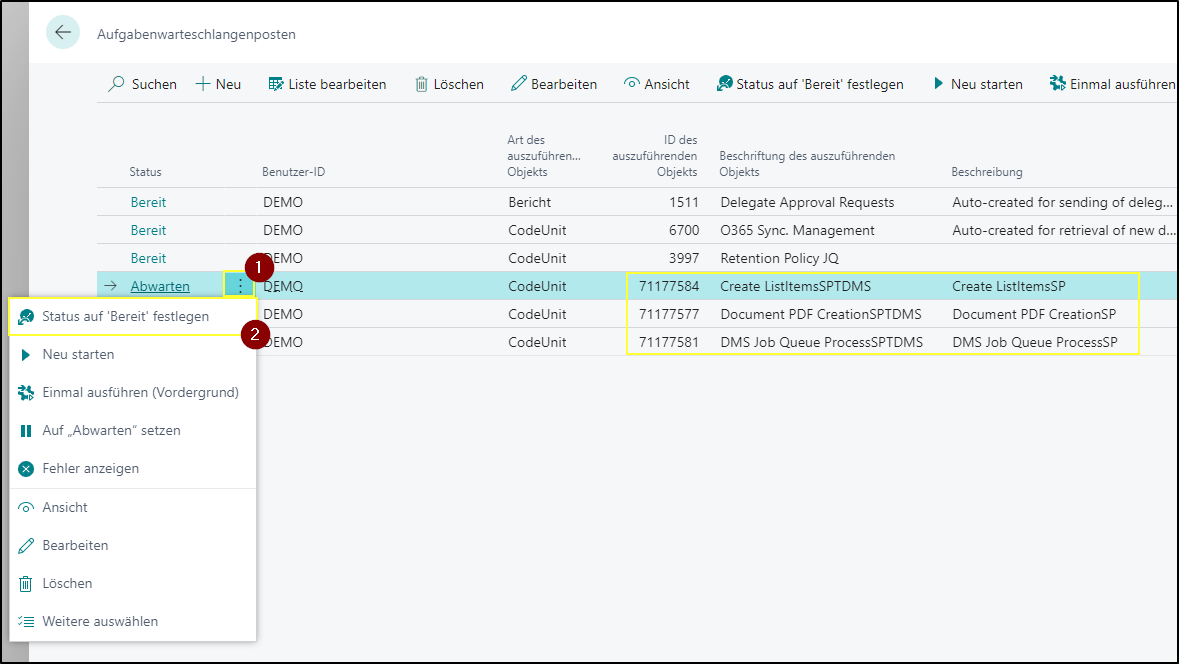Click the Beschreibung column header
This screenshot has width=1179, height=664.
point(987,172)
